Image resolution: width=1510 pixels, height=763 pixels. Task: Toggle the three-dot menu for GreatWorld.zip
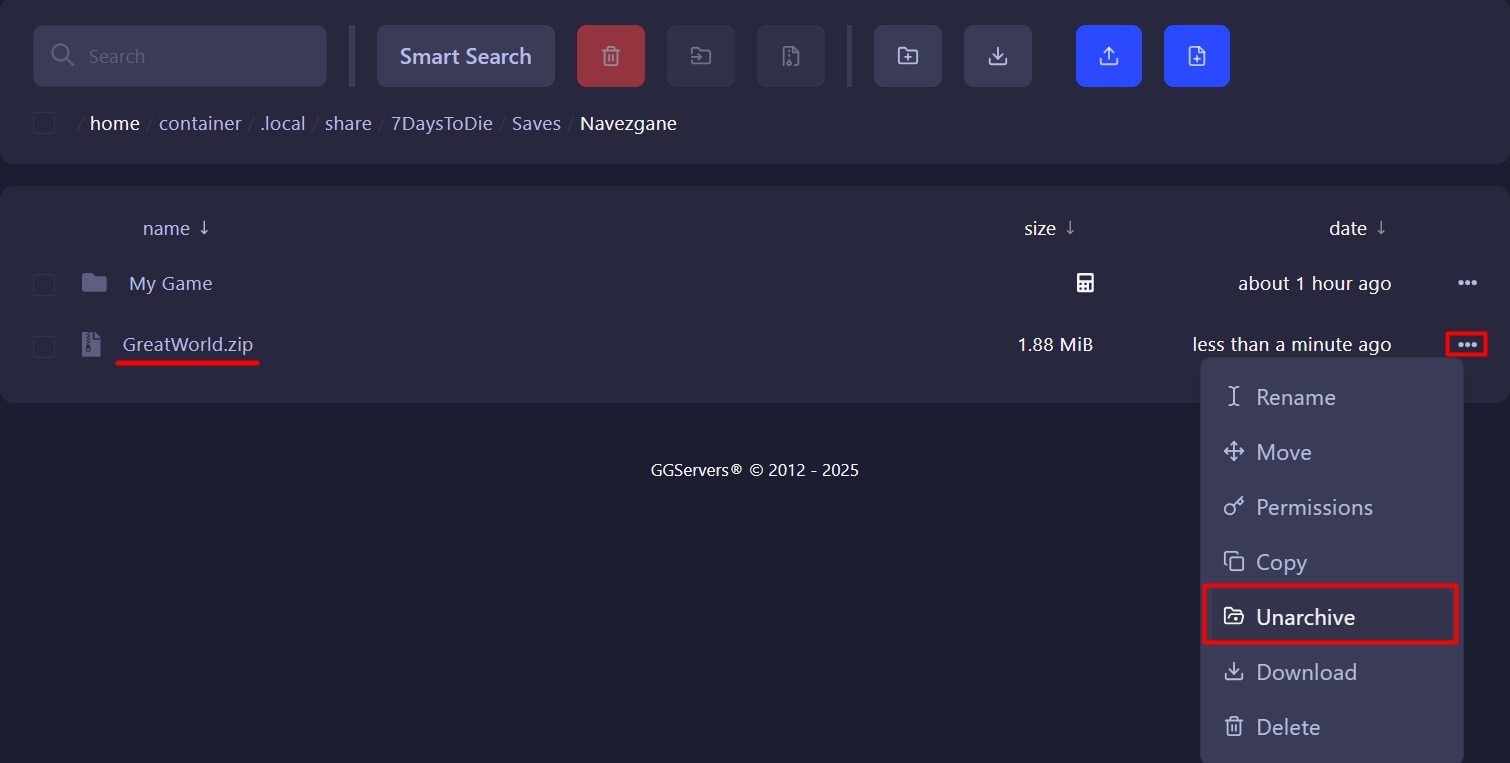[x=1466, y=344]
